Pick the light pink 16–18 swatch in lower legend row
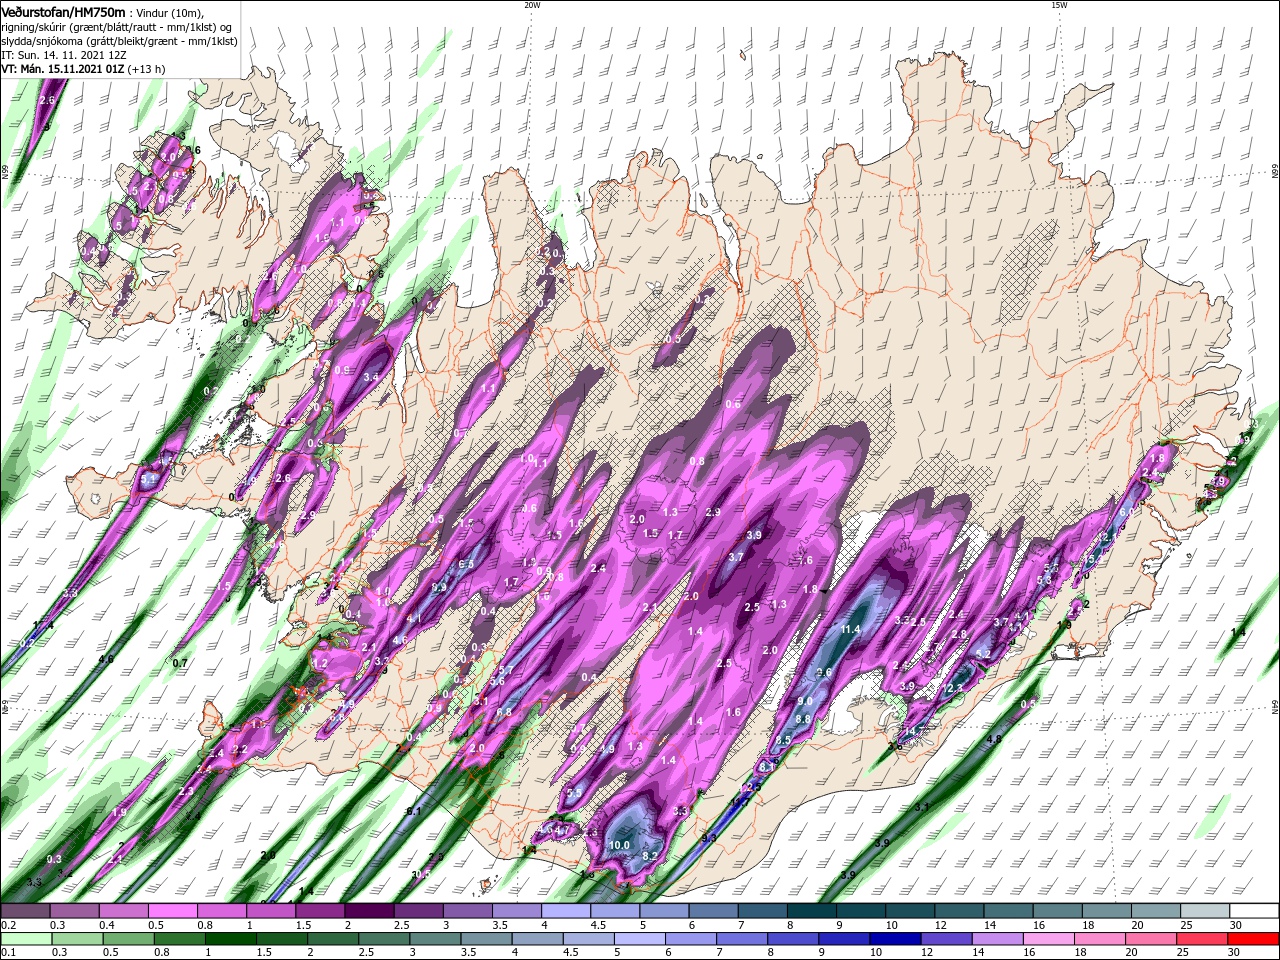The image size is (1280, 960). click(1049, 939)
